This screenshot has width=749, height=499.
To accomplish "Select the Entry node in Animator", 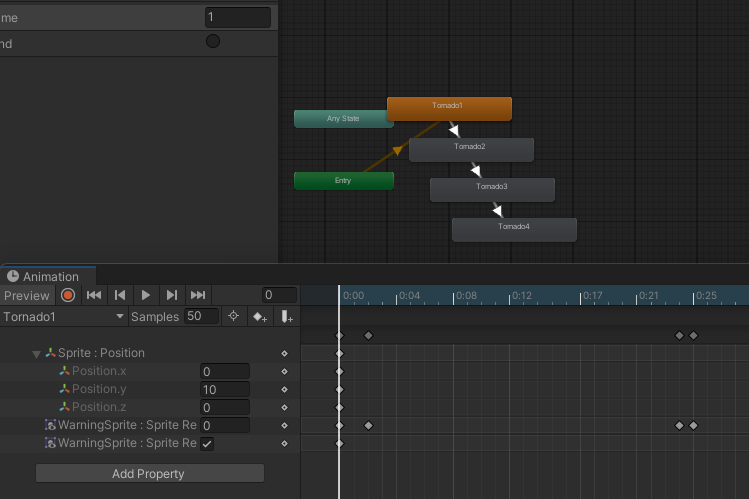I will click(x=344, y=181).
